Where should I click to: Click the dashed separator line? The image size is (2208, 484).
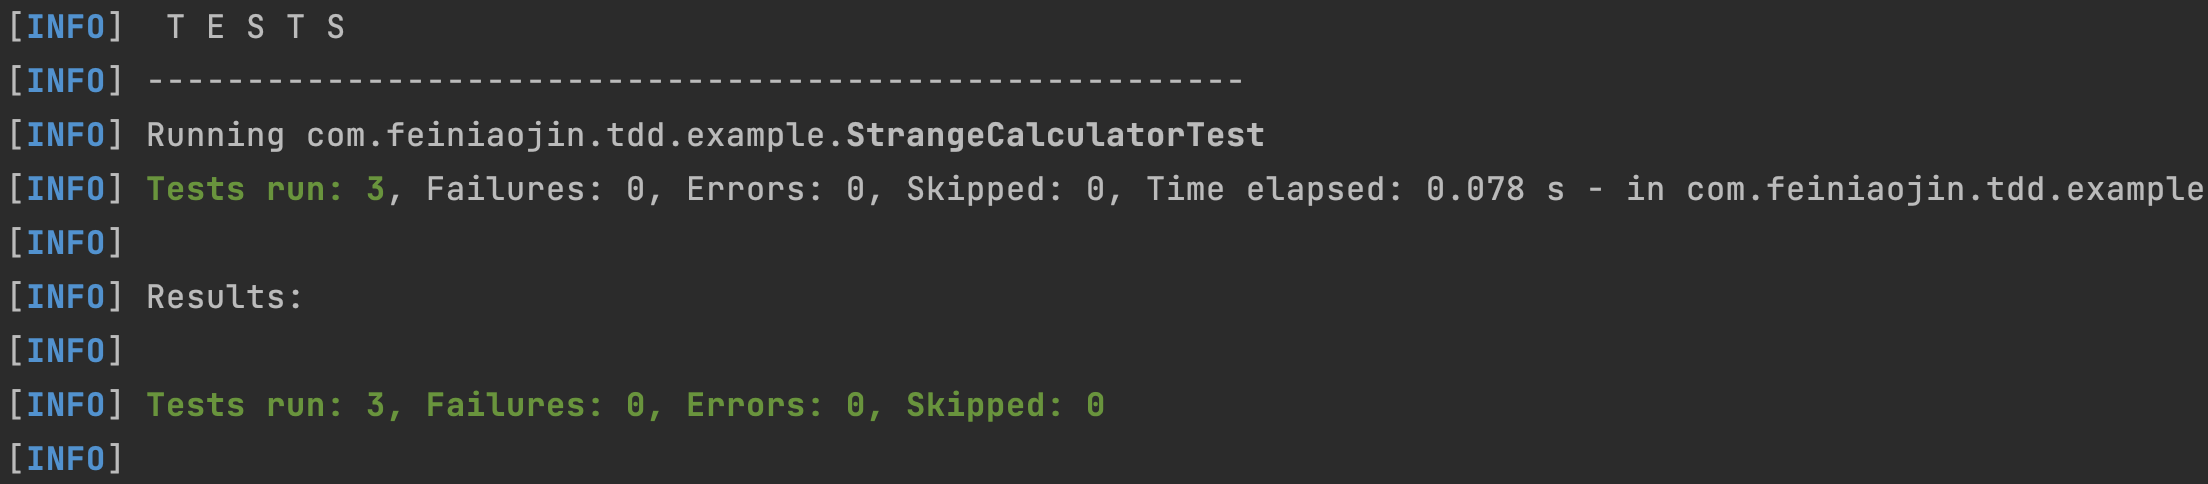695,81
